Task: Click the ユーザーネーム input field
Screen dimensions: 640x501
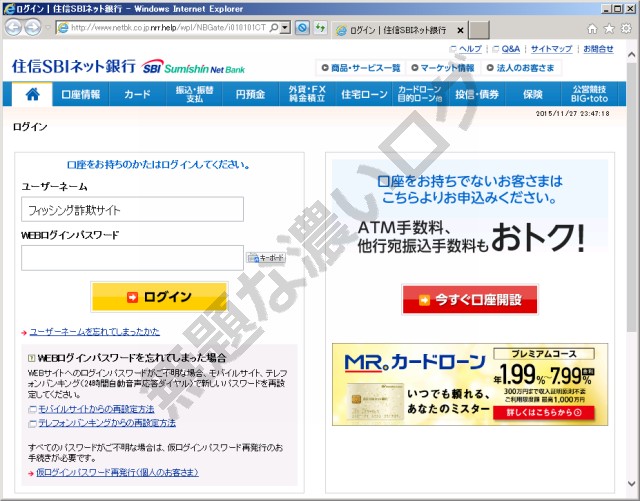Action: pos(132,209)
